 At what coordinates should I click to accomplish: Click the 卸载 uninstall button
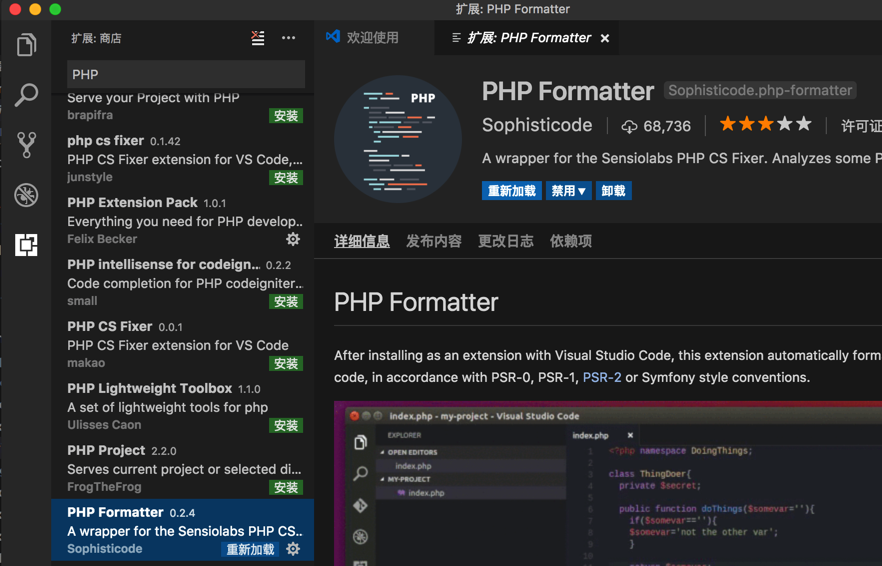tap(613, 191)
